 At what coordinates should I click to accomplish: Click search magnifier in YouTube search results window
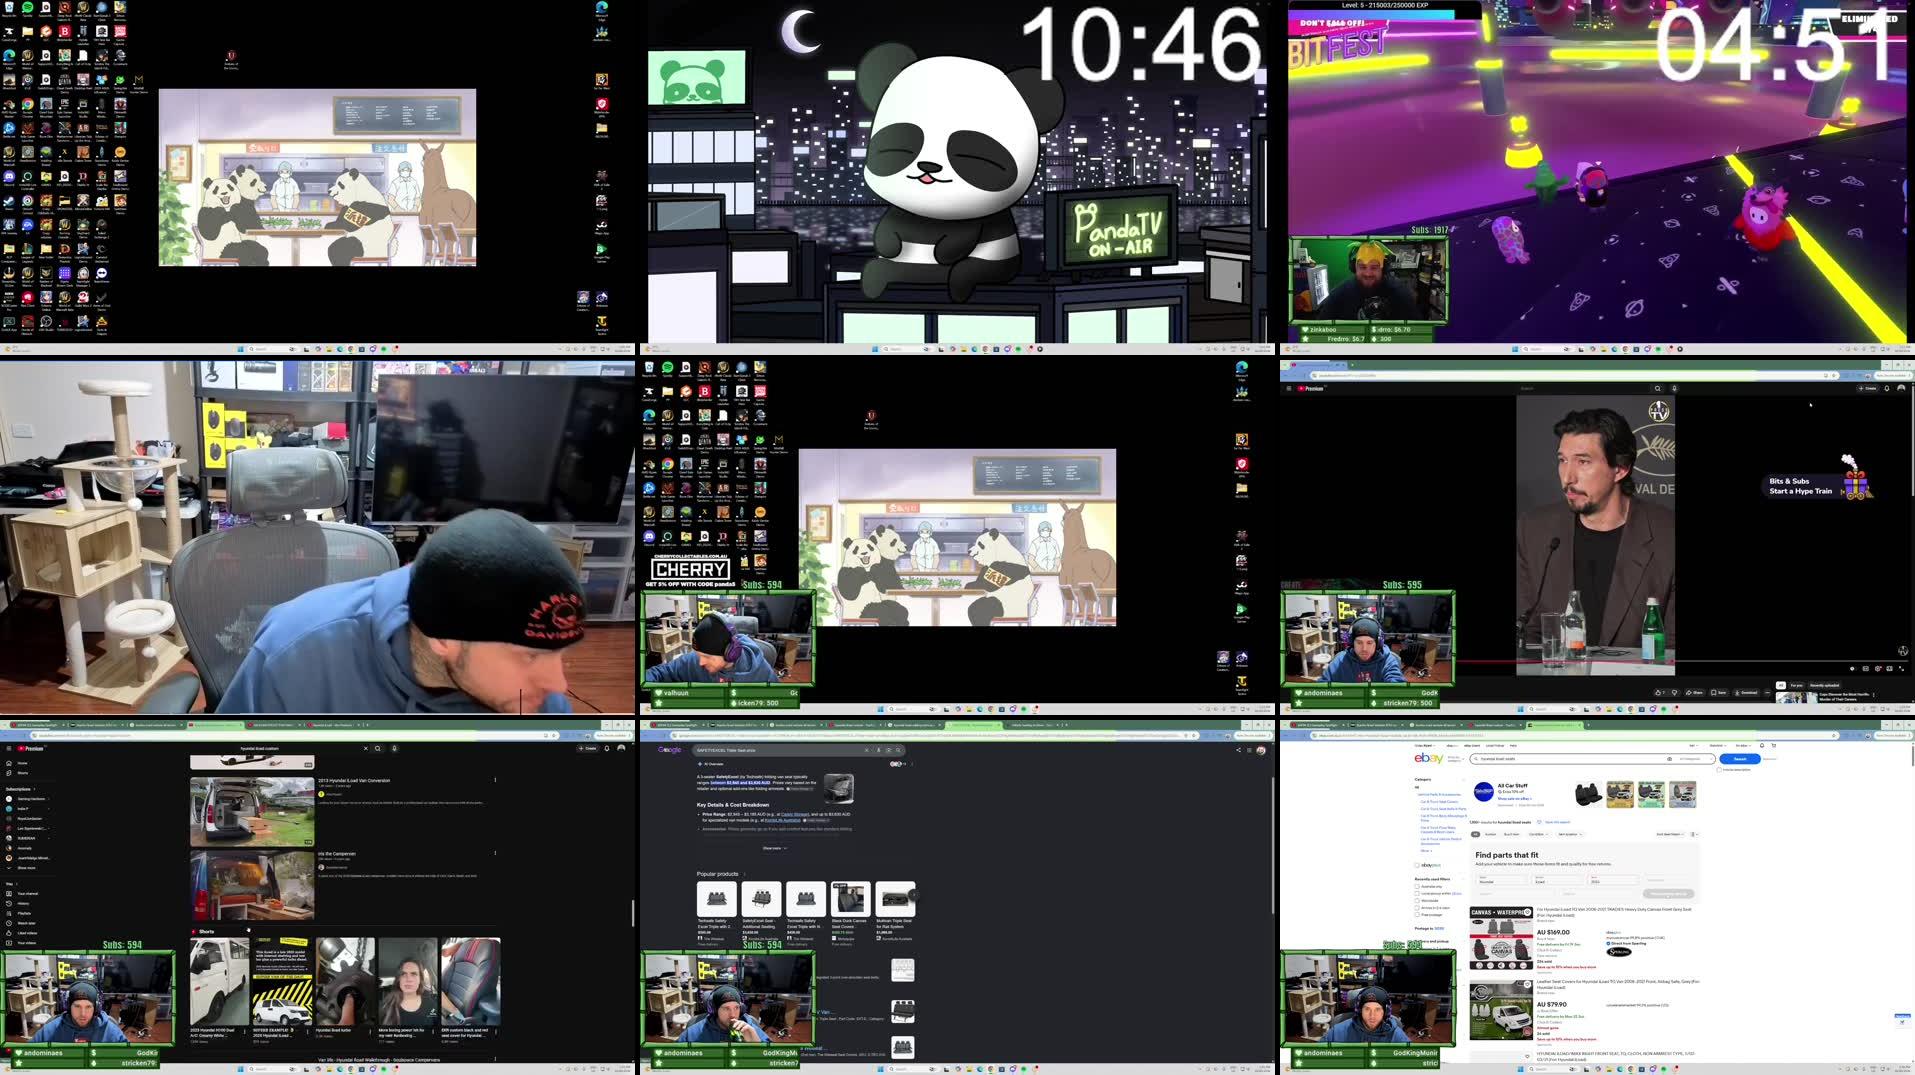[378, 748]
